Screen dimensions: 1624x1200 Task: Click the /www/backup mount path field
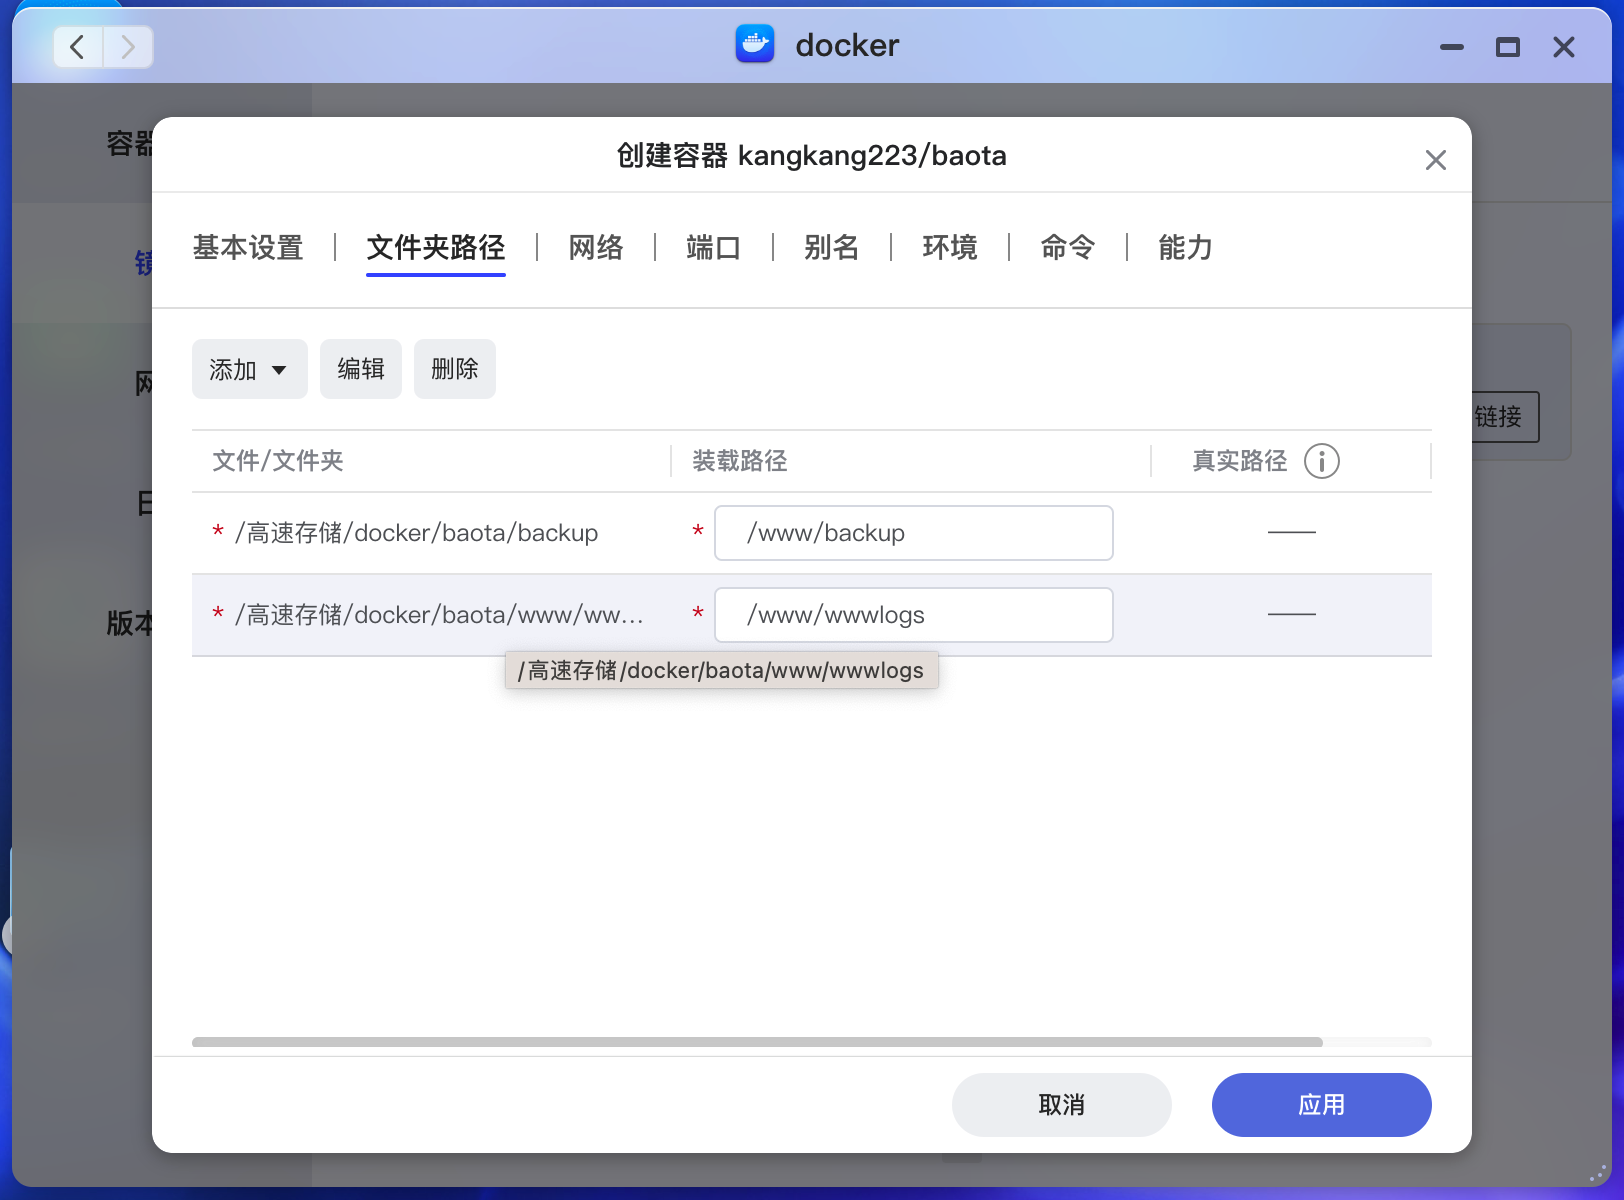point(914,533)
